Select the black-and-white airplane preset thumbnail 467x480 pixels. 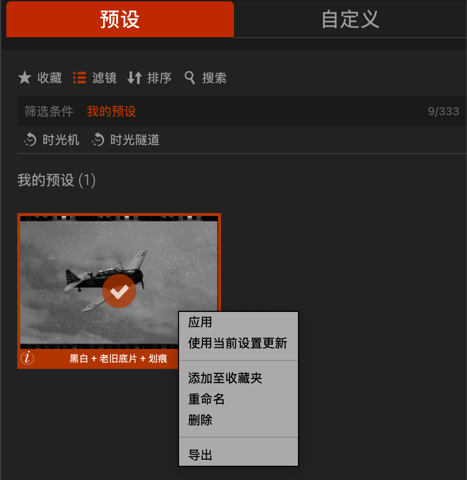119,282
